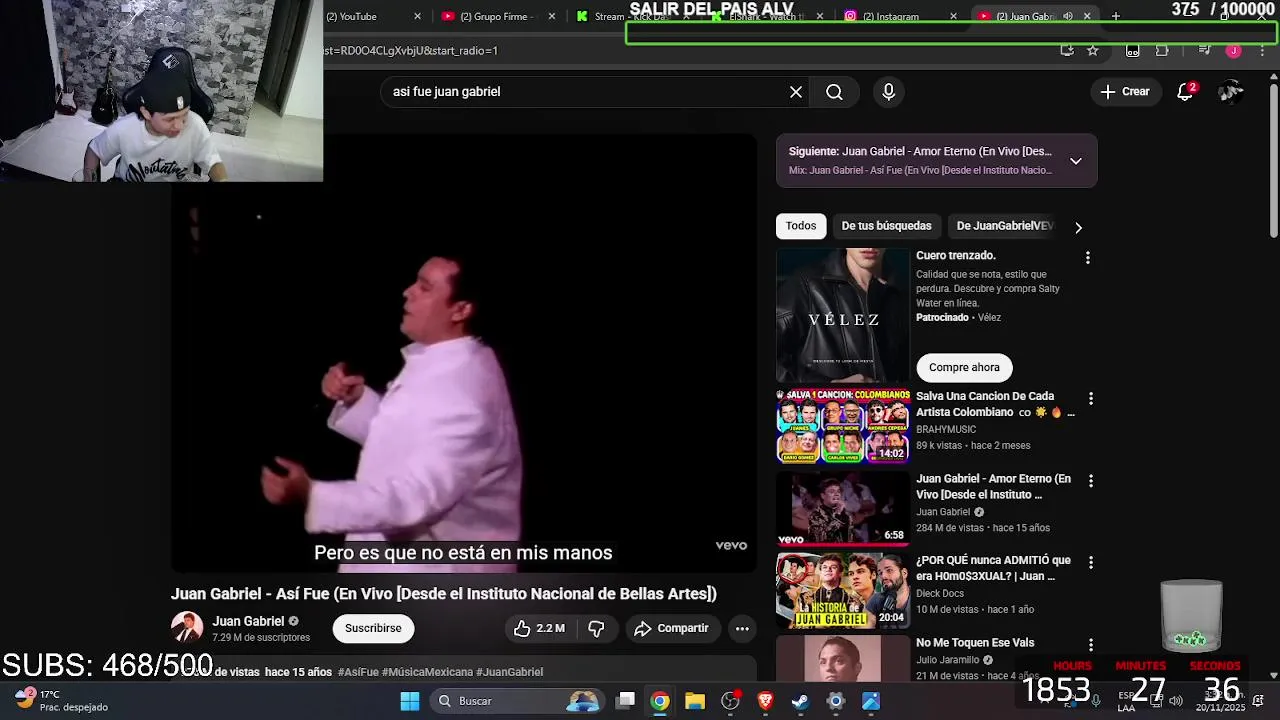Viewport: 1280px width, 720px height.
Task: Expand the Siguiente mix playlist panel
Action: [1076, 161]
